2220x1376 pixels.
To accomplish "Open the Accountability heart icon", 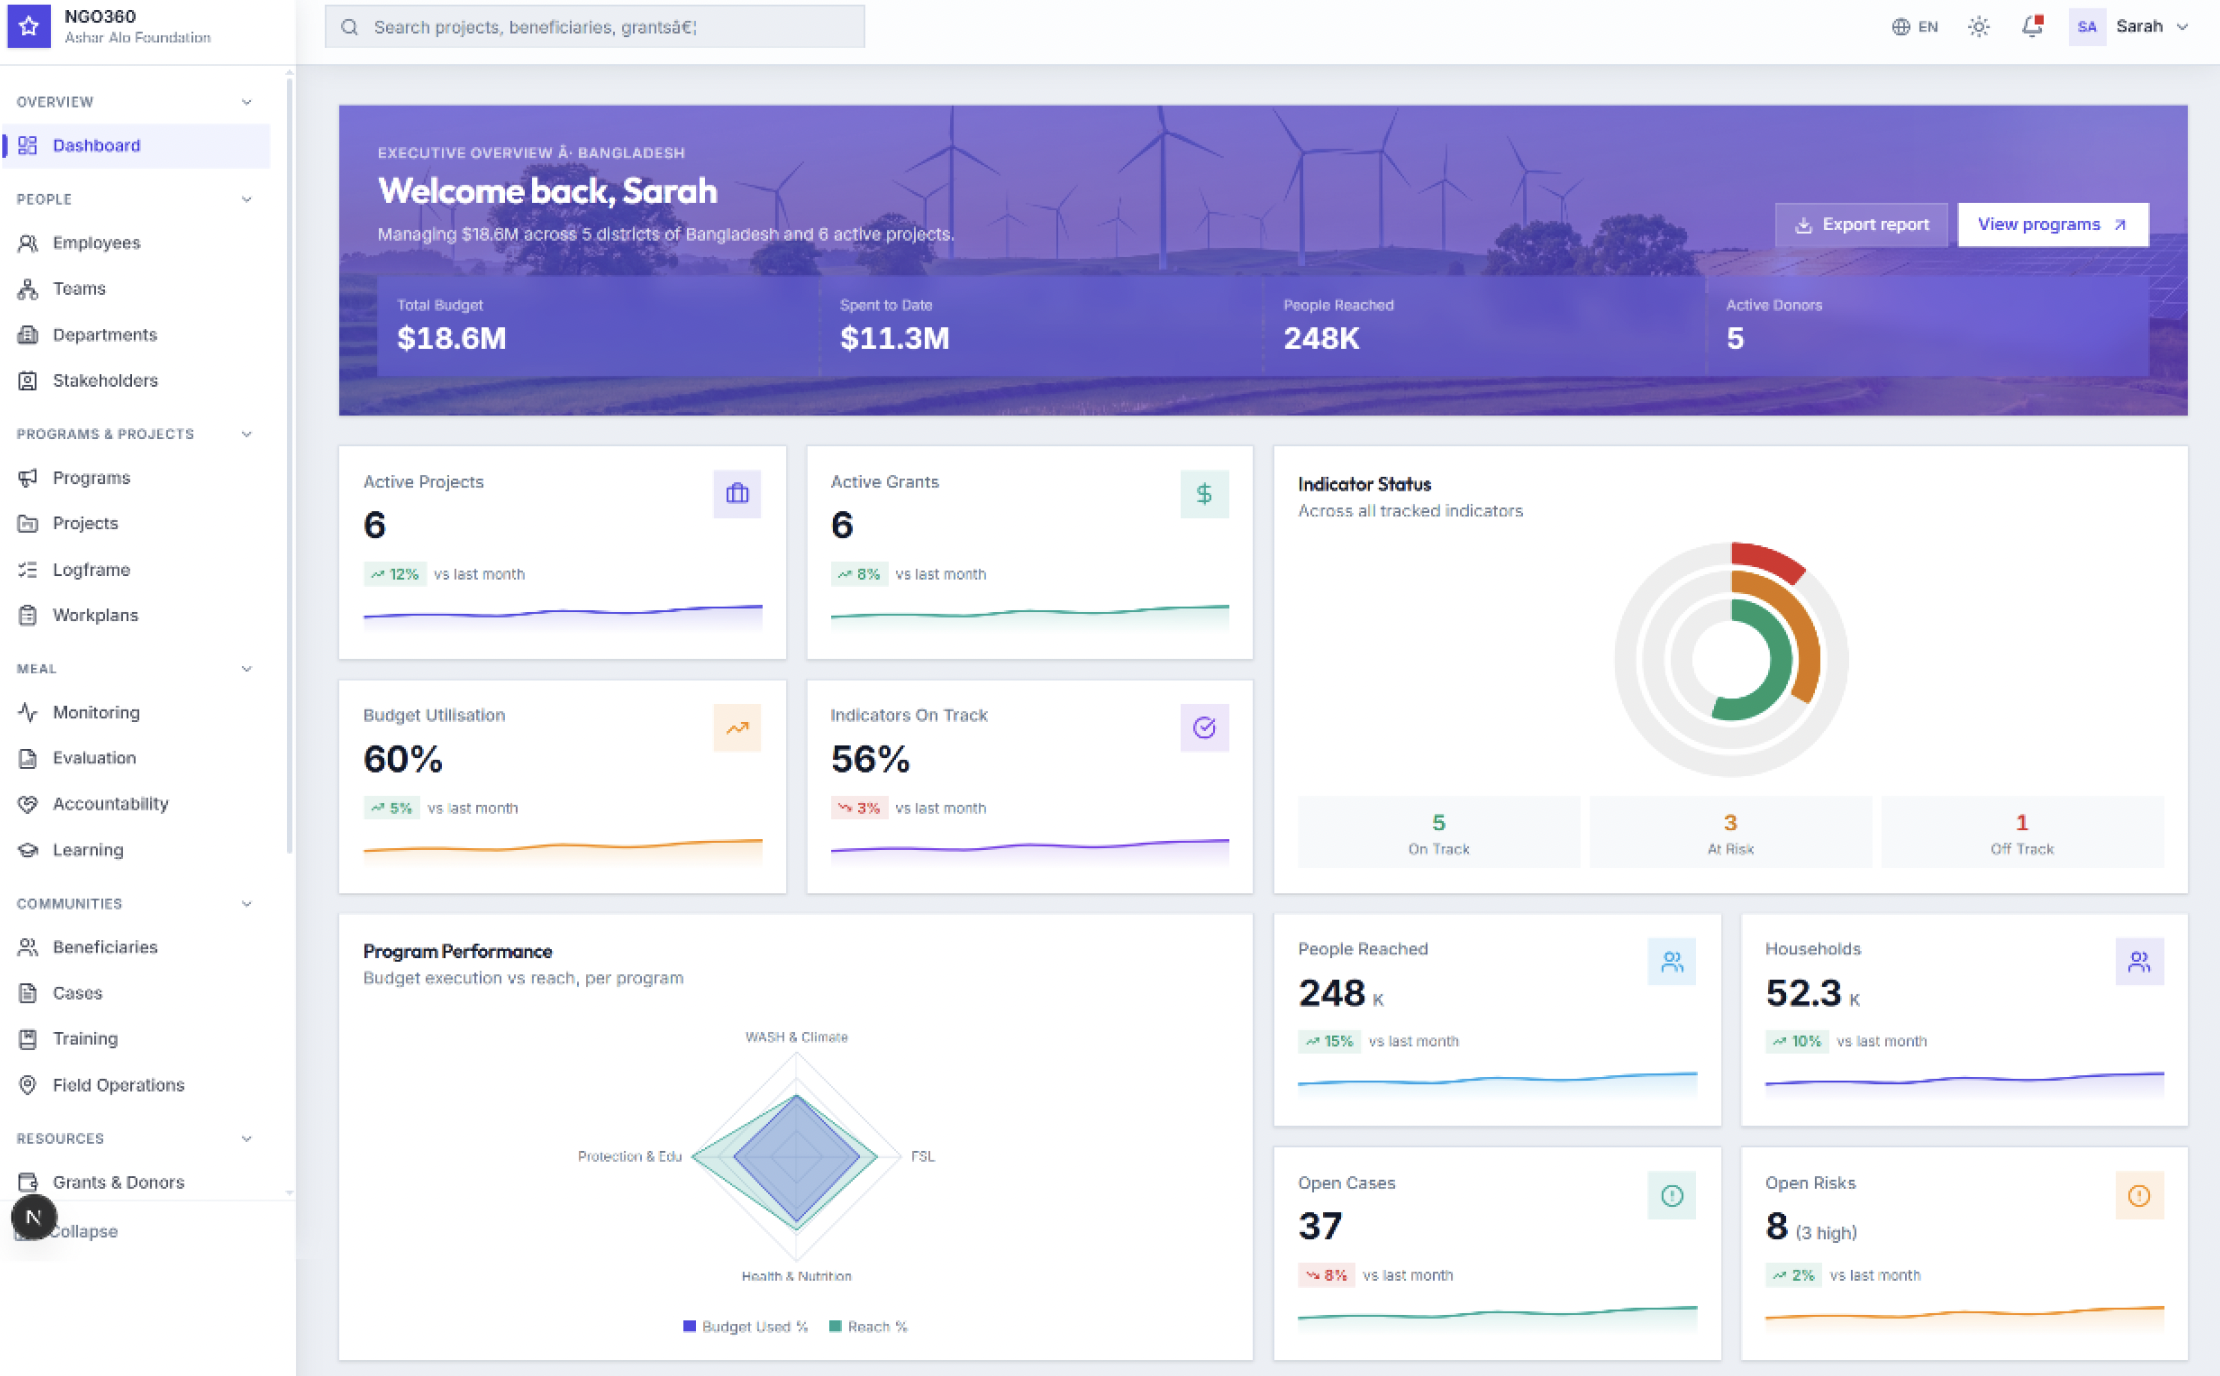I will pos(28,804).
